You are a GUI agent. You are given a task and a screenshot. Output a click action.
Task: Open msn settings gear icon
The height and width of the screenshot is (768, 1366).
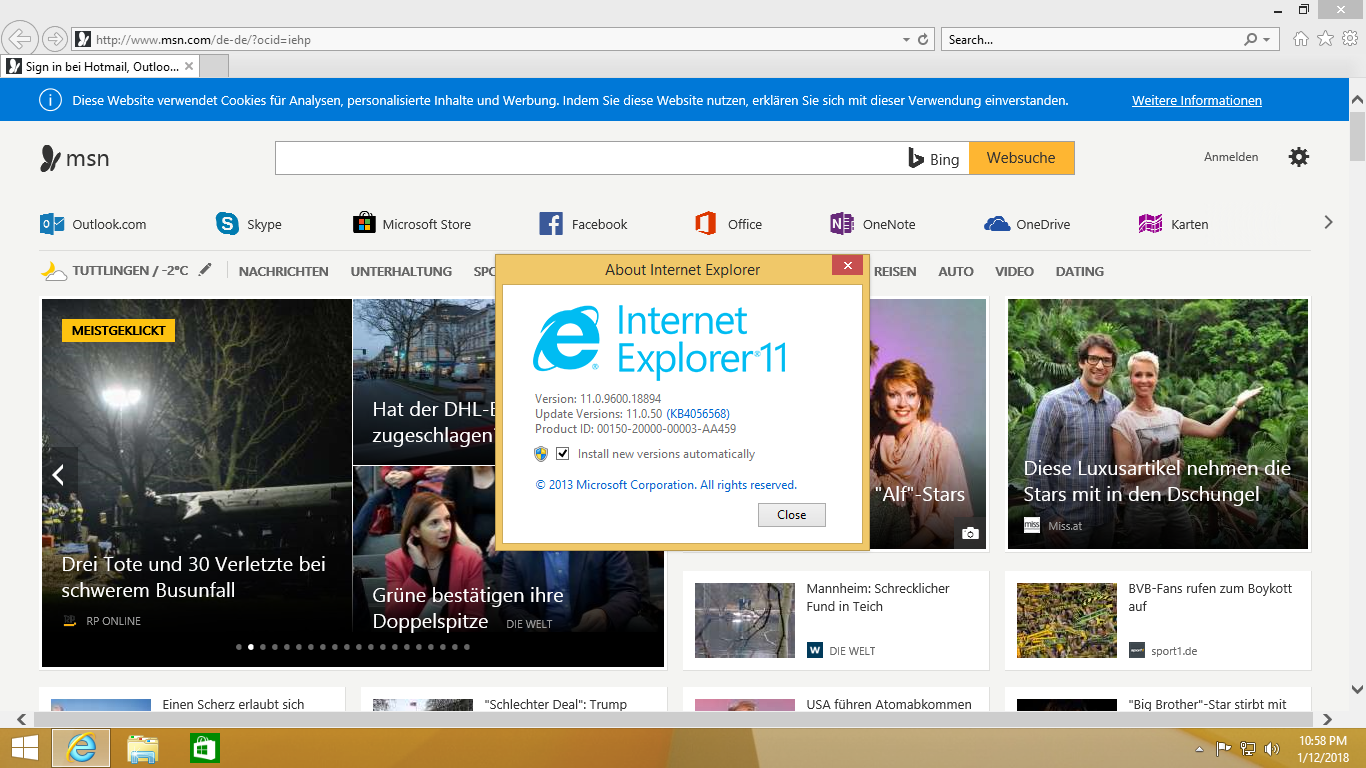click(x=1298, y=157)
